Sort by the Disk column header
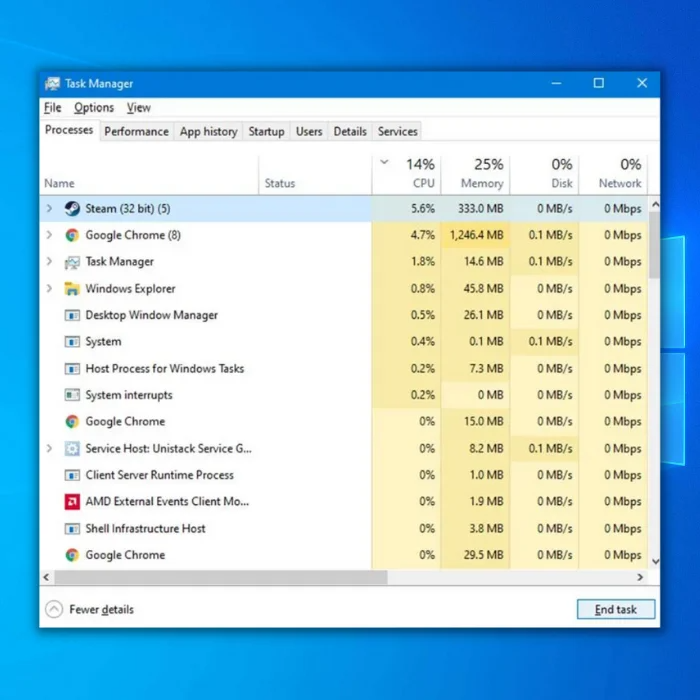Screen dimensions: 700x700 544,175
